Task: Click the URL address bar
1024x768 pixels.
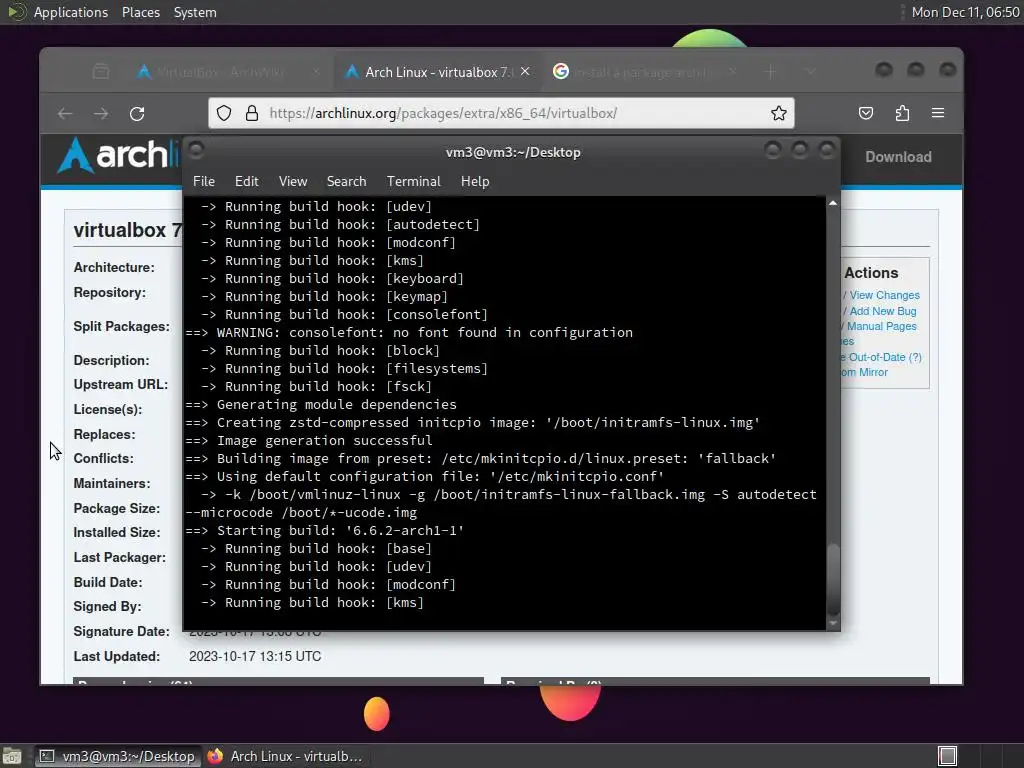Action: [x=502, y=113]
